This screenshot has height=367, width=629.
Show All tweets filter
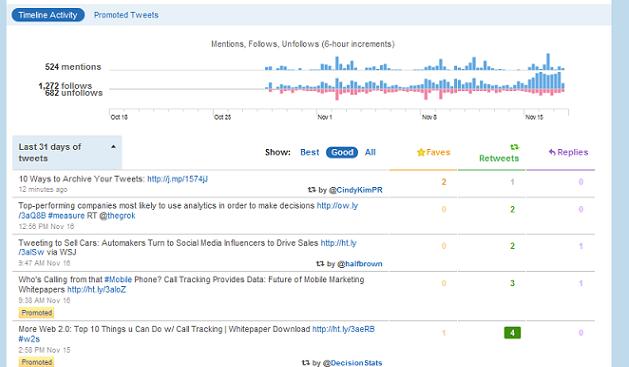click(370, 152)
